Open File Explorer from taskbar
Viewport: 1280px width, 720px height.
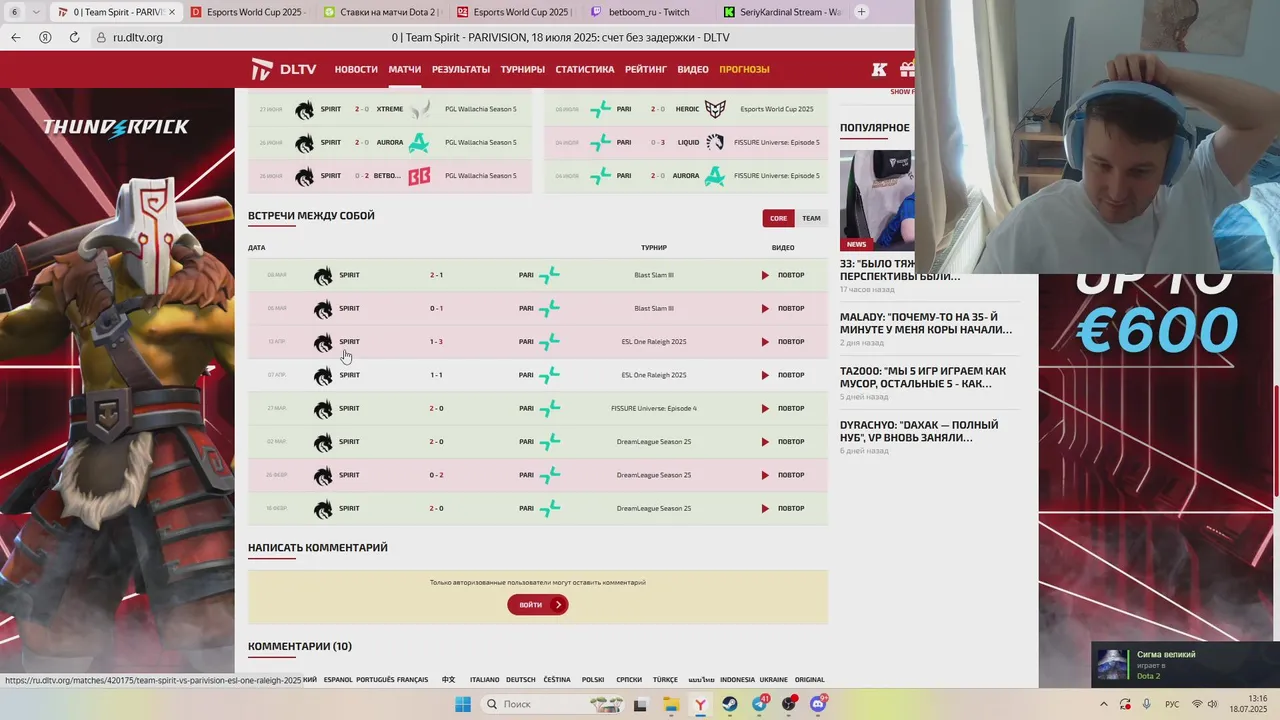coord(671,704)
